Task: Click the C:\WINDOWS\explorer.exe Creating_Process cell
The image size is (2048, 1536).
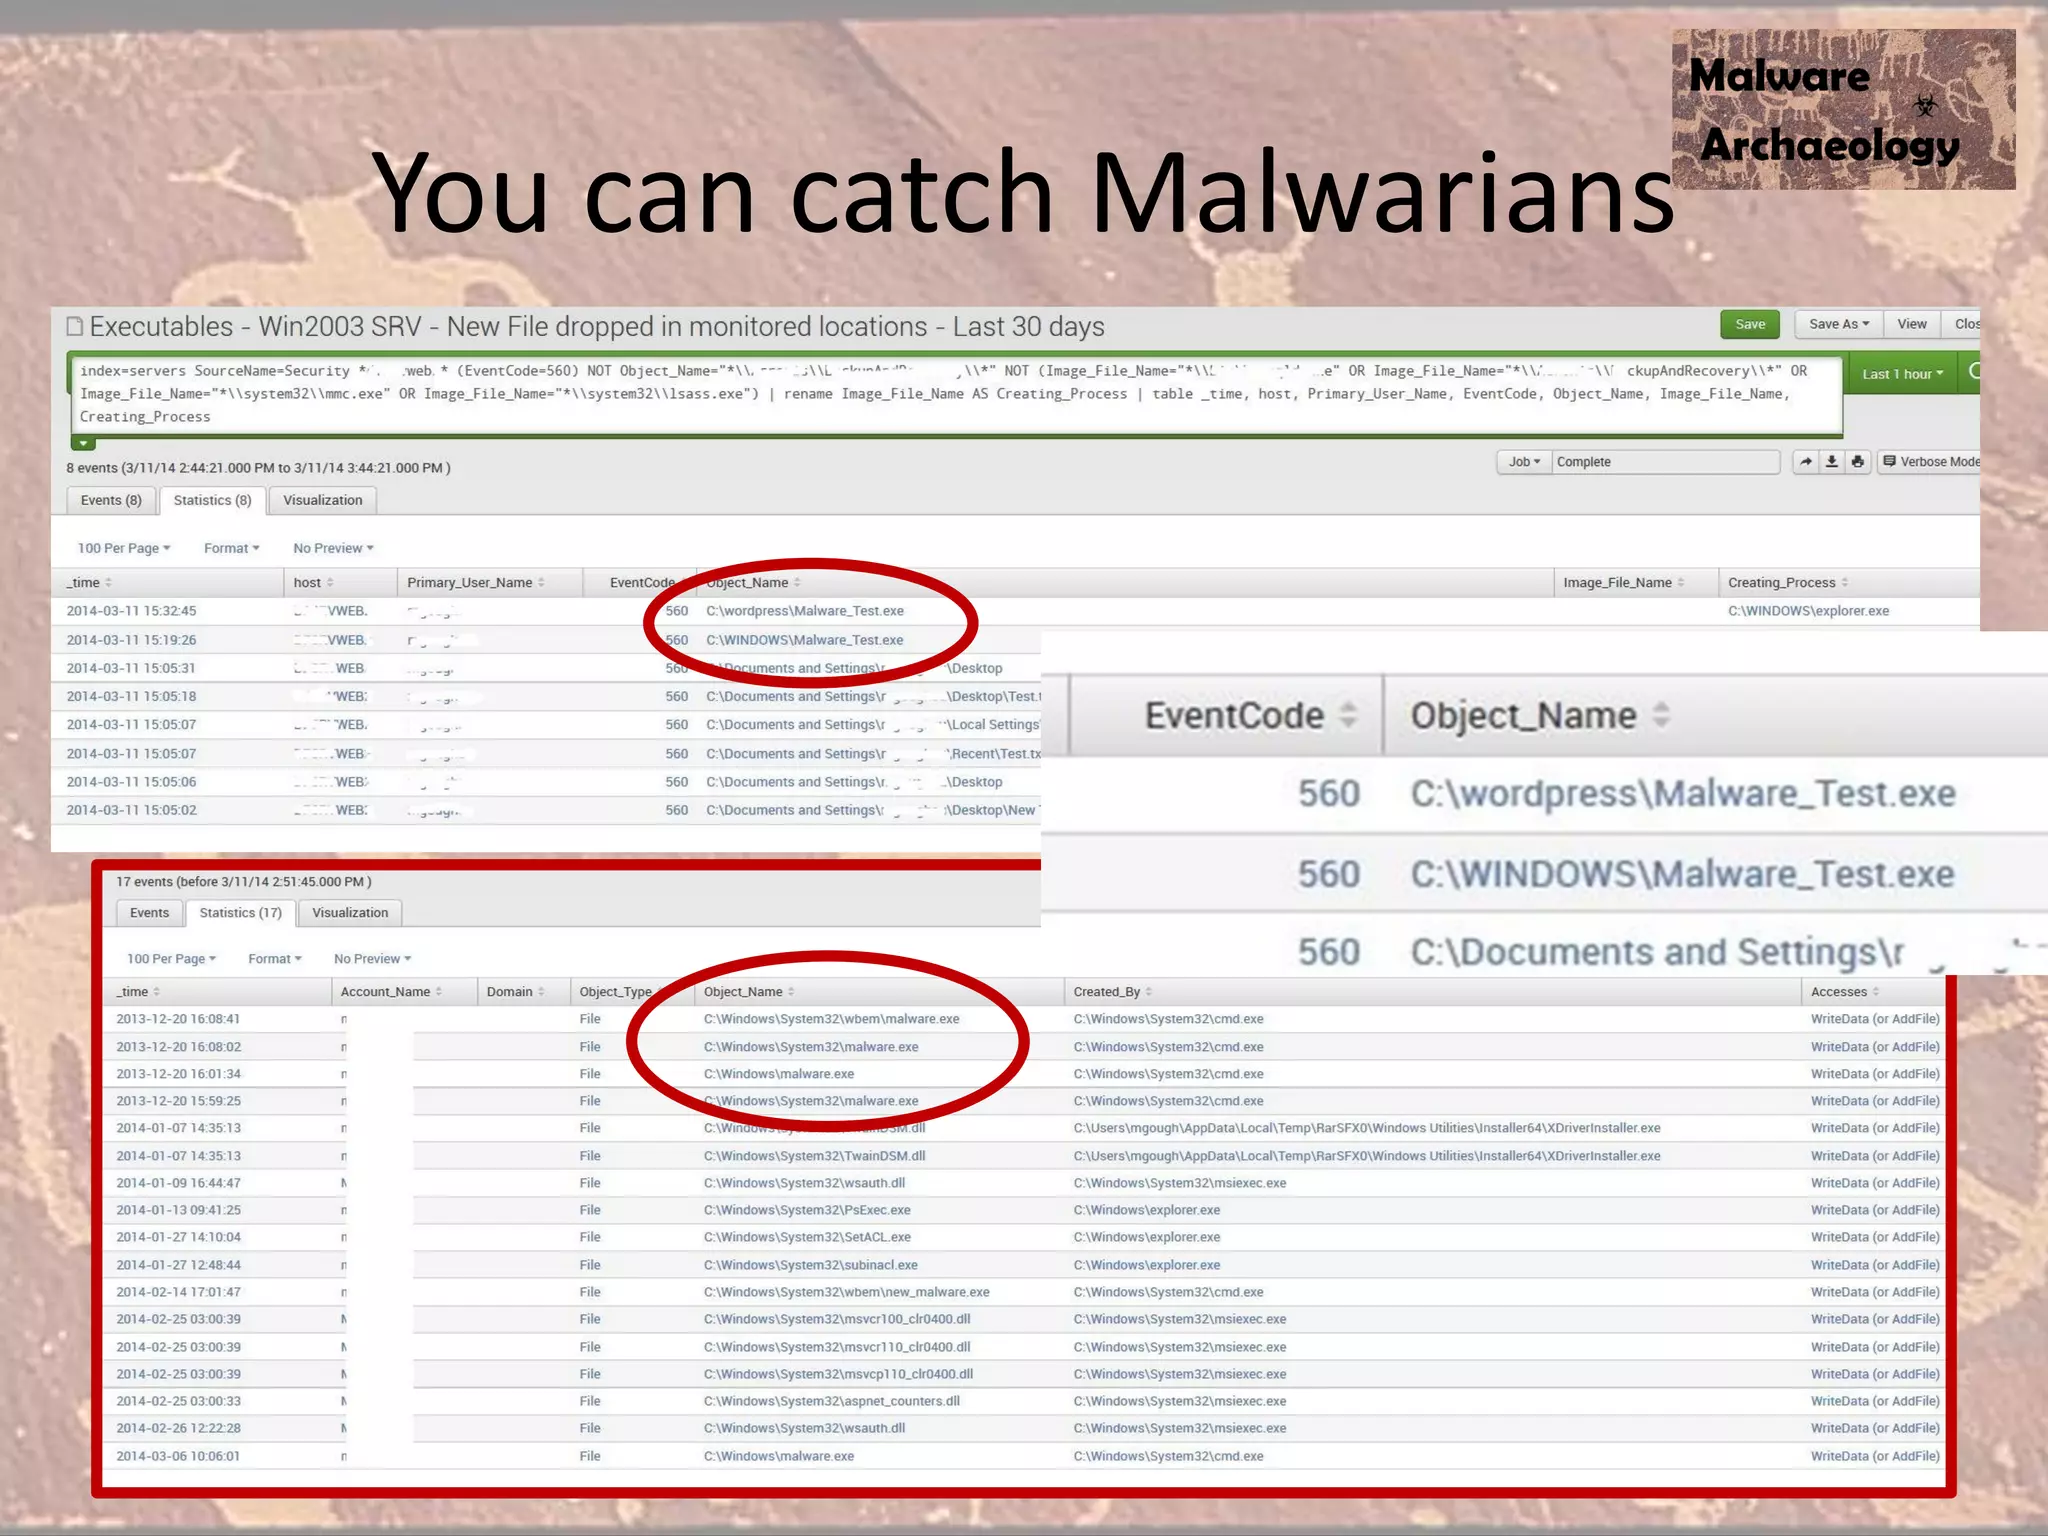Action: tap(1808, 611)
